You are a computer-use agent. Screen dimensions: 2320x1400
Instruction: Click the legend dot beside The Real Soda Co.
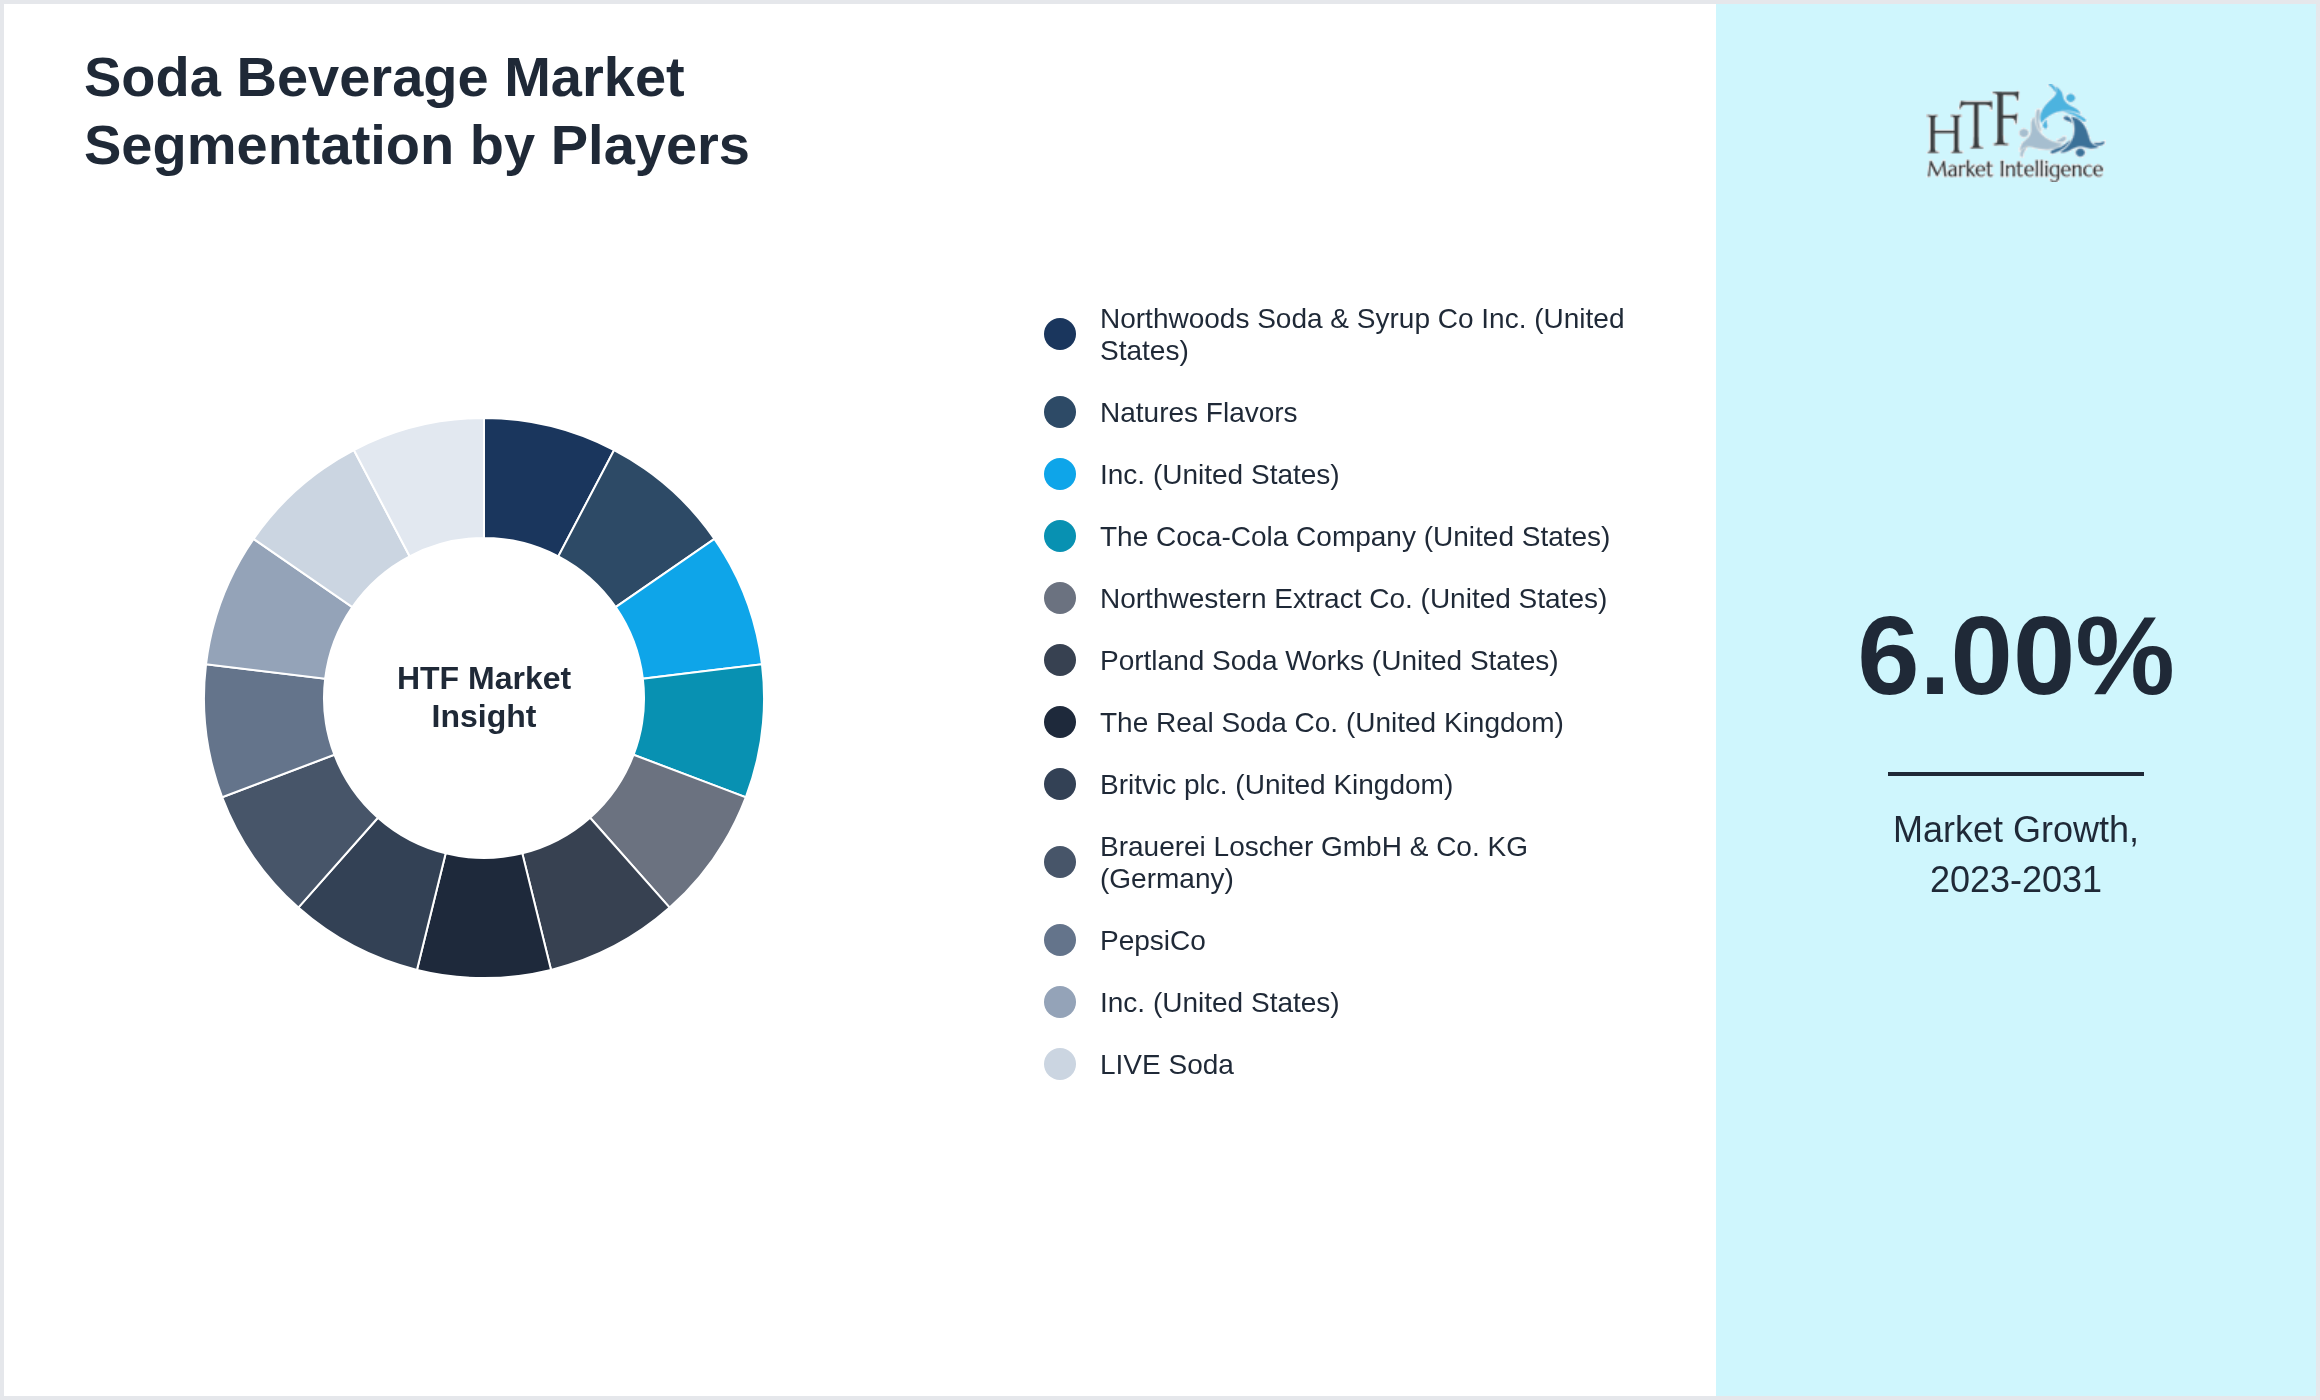[x=1060, y=722]
